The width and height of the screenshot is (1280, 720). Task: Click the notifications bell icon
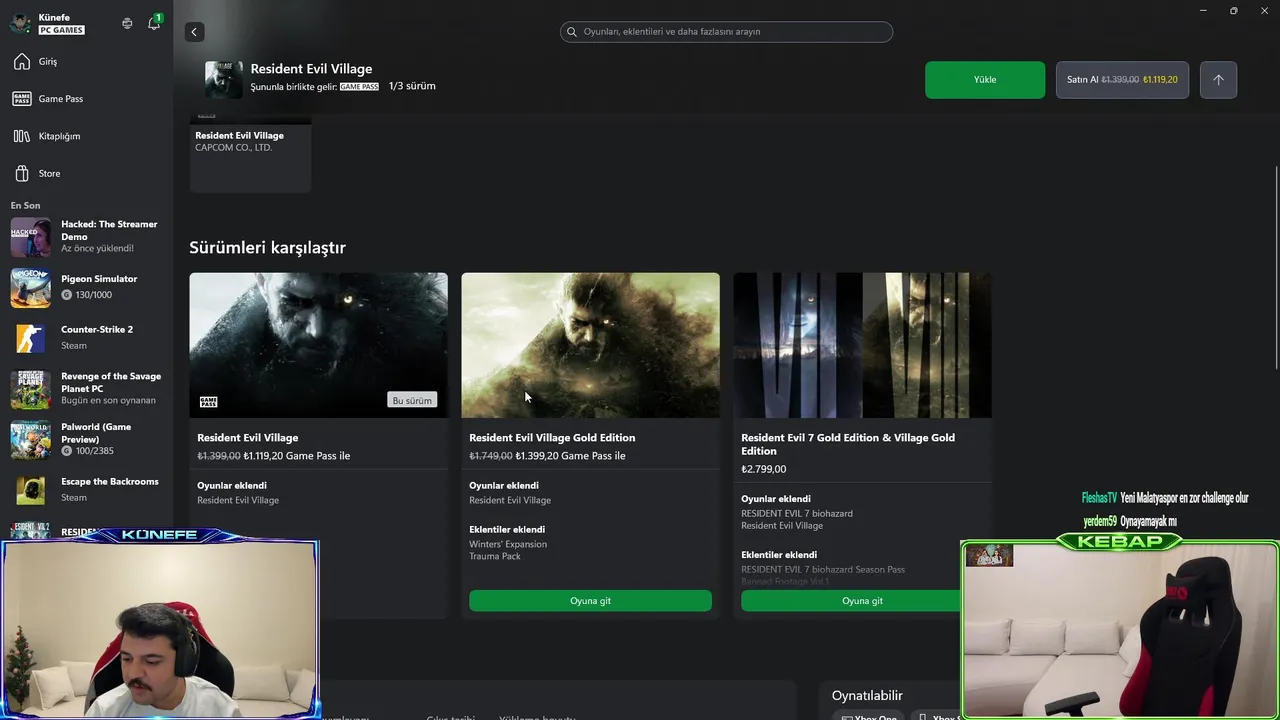point(154,23)
